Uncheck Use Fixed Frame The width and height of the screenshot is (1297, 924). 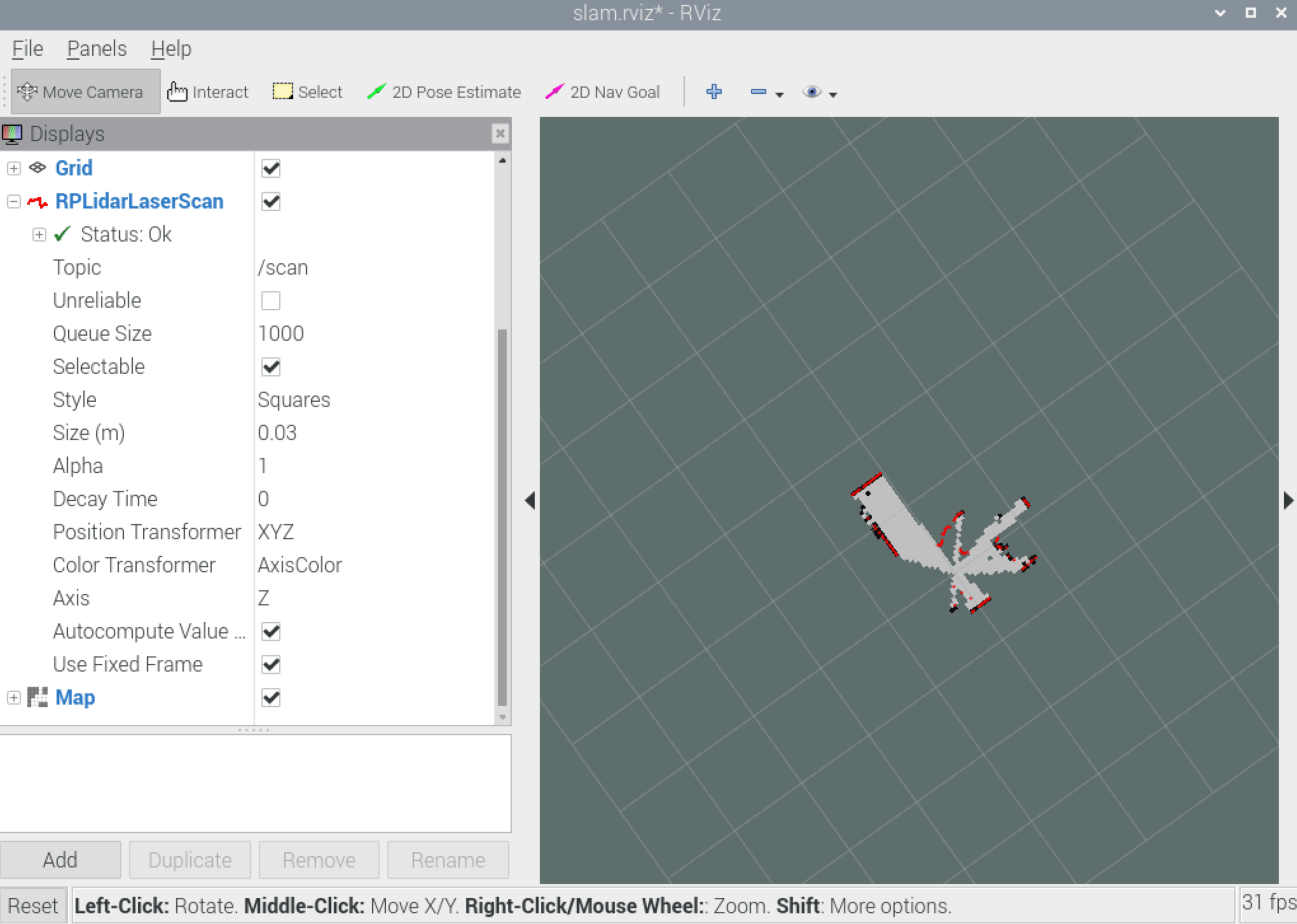pos(270,665)
